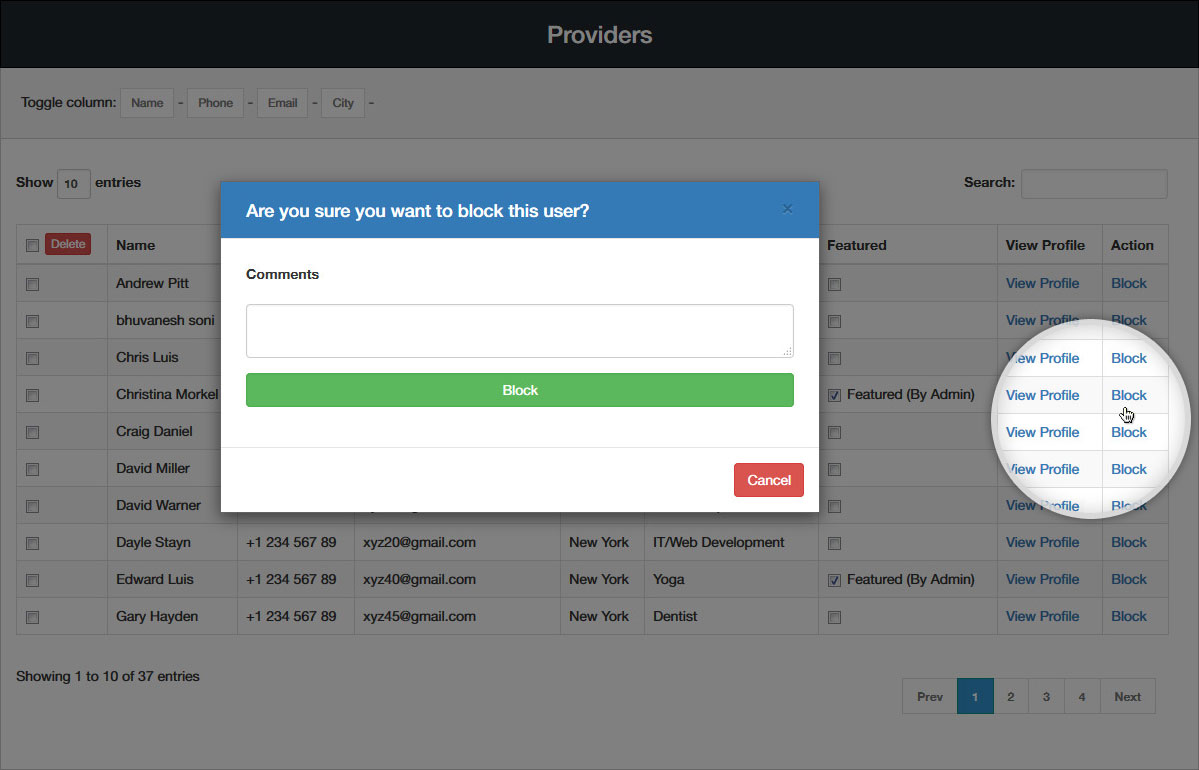Go to page 2 of results
Screen dimensions: 1199x770
1011,696
